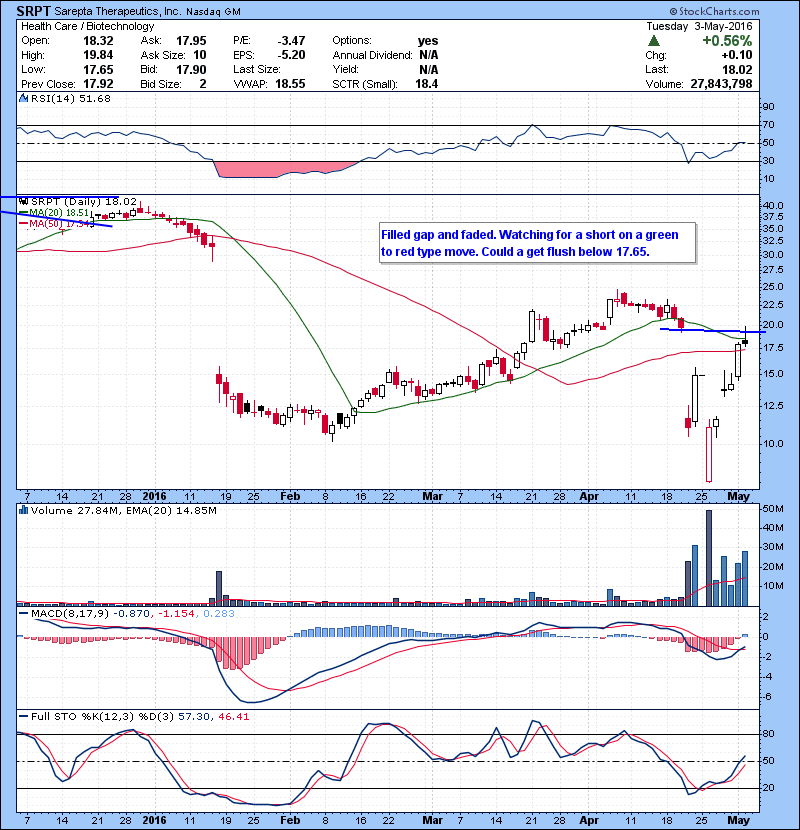Click the Annual Dividend label
The height and width of the screenshot is (830, 800).
coord(372,55)
